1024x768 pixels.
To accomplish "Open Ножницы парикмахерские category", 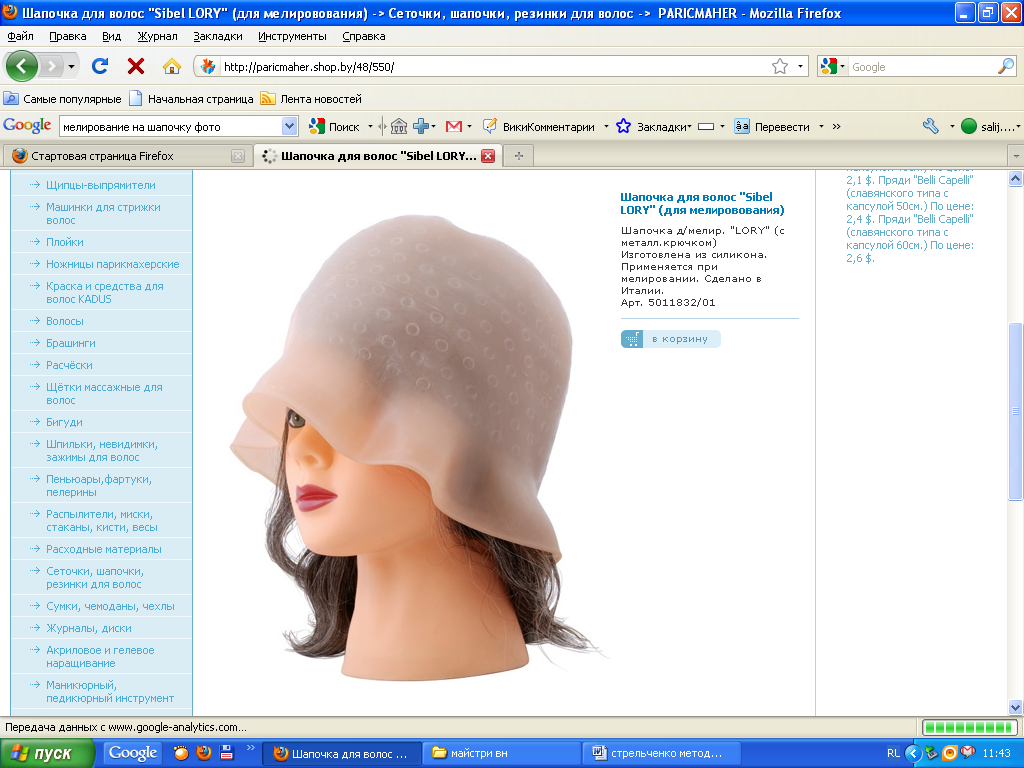I will [112, 264].
